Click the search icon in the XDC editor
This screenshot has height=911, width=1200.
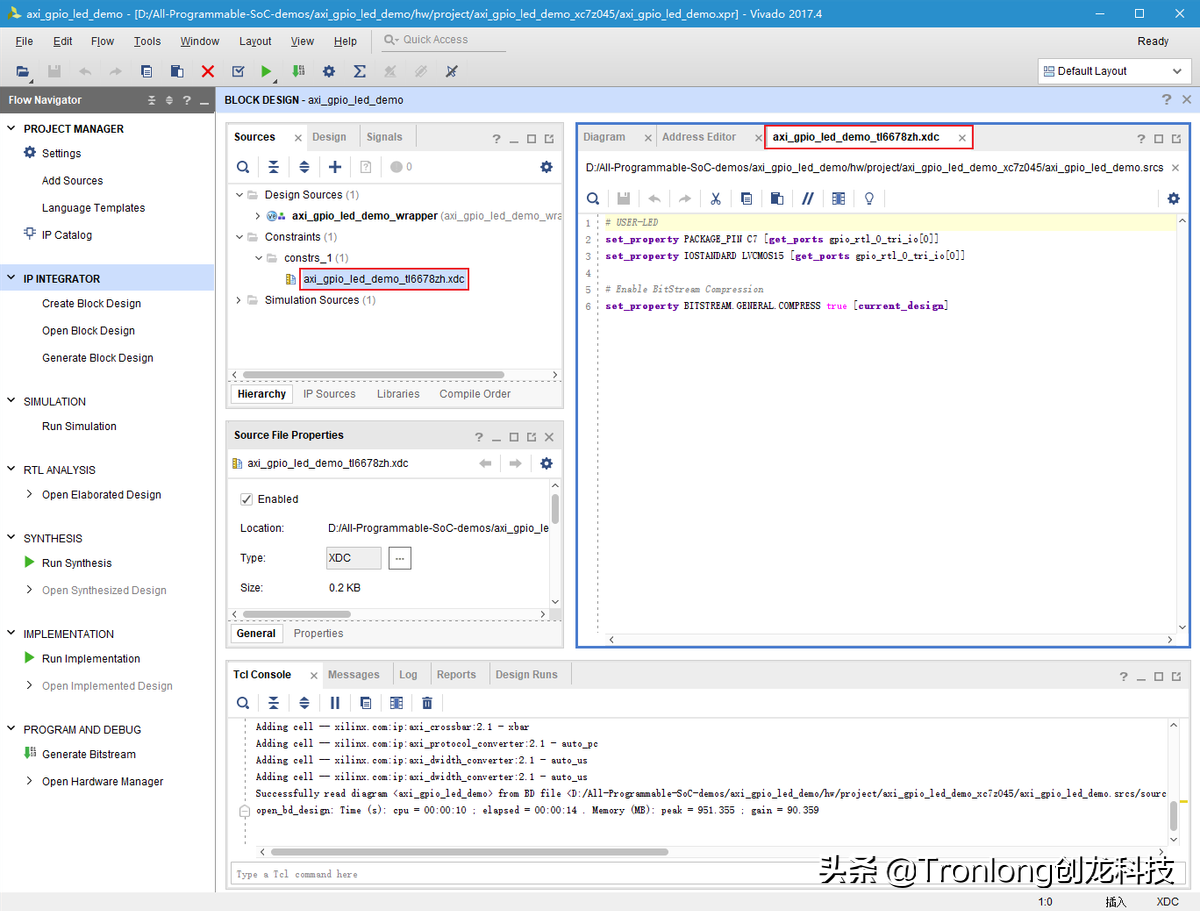tap(593, 199)
